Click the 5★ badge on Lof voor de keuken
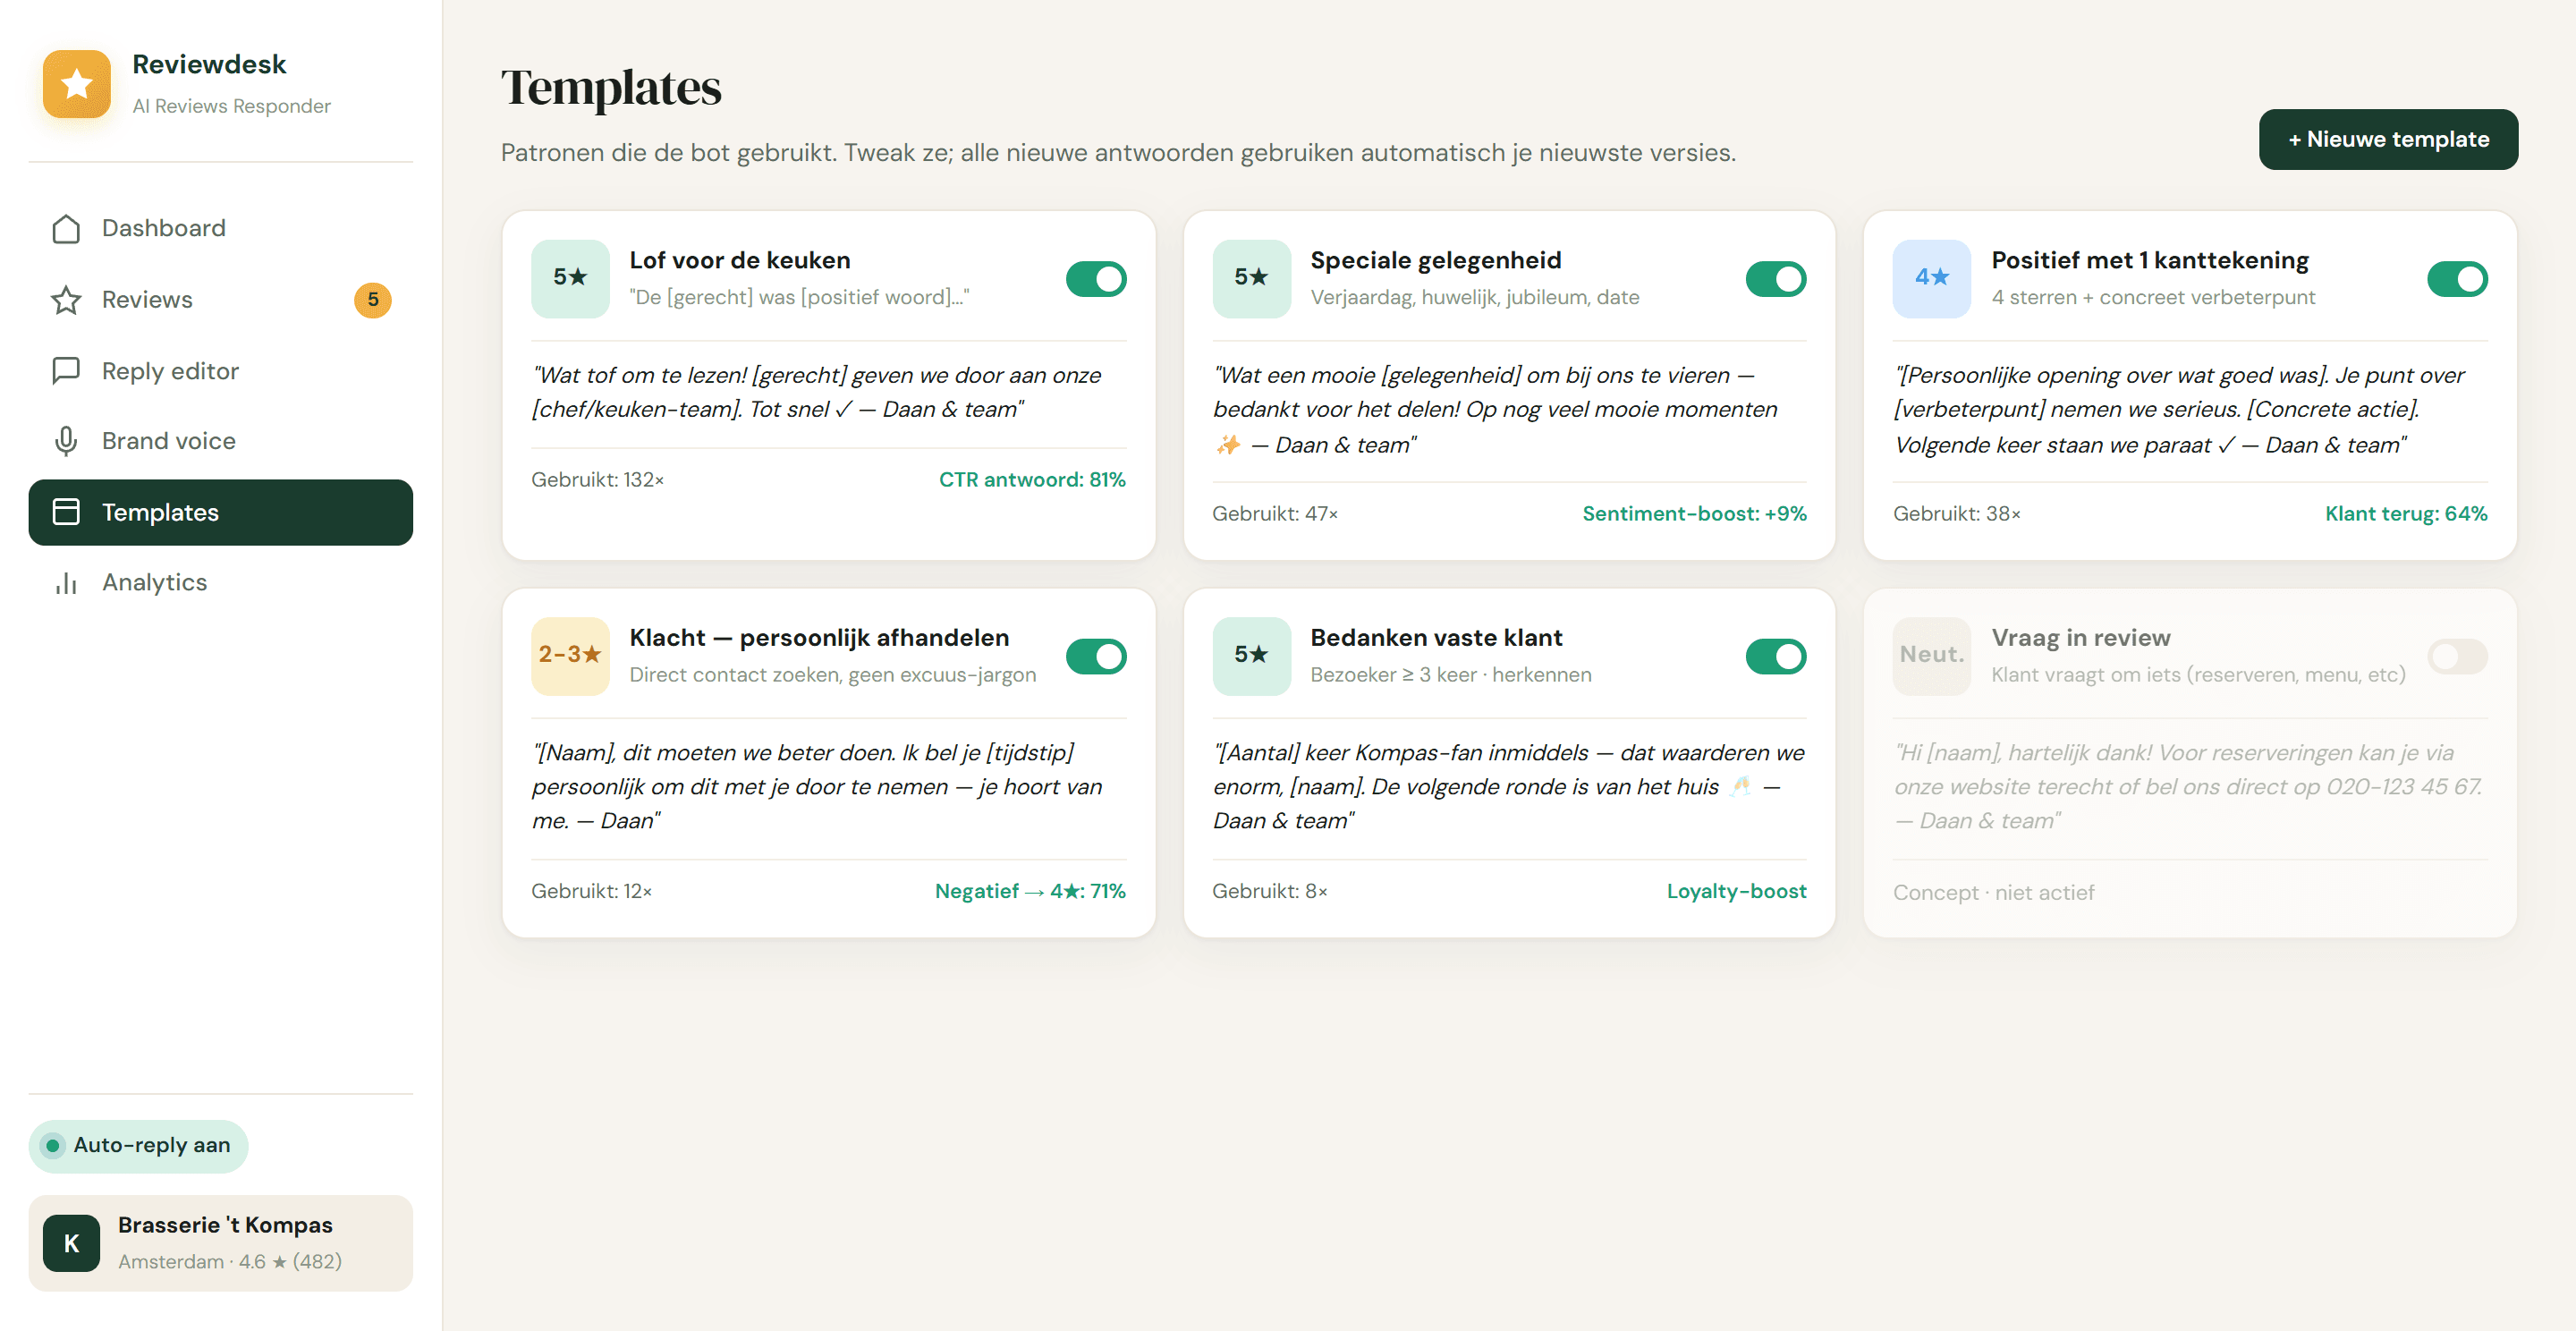2576x1331 pixels. click(570, 278)
